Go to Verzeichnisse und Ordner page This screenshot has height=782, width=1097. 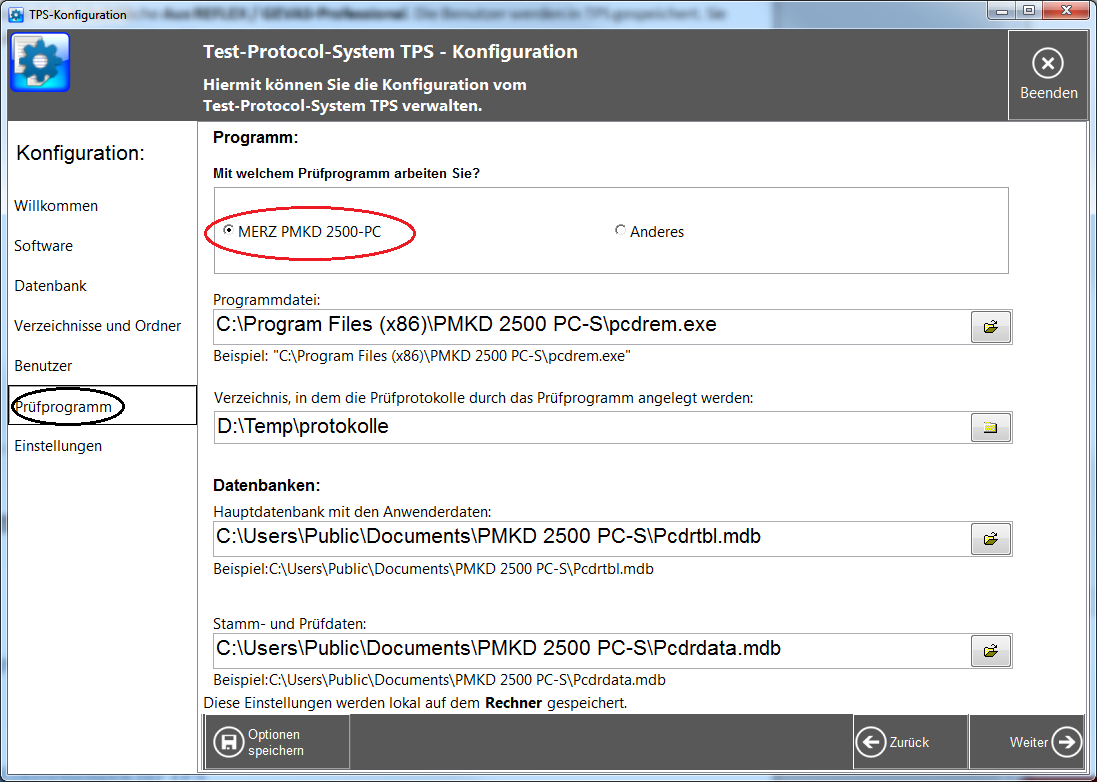click(97, 325)
